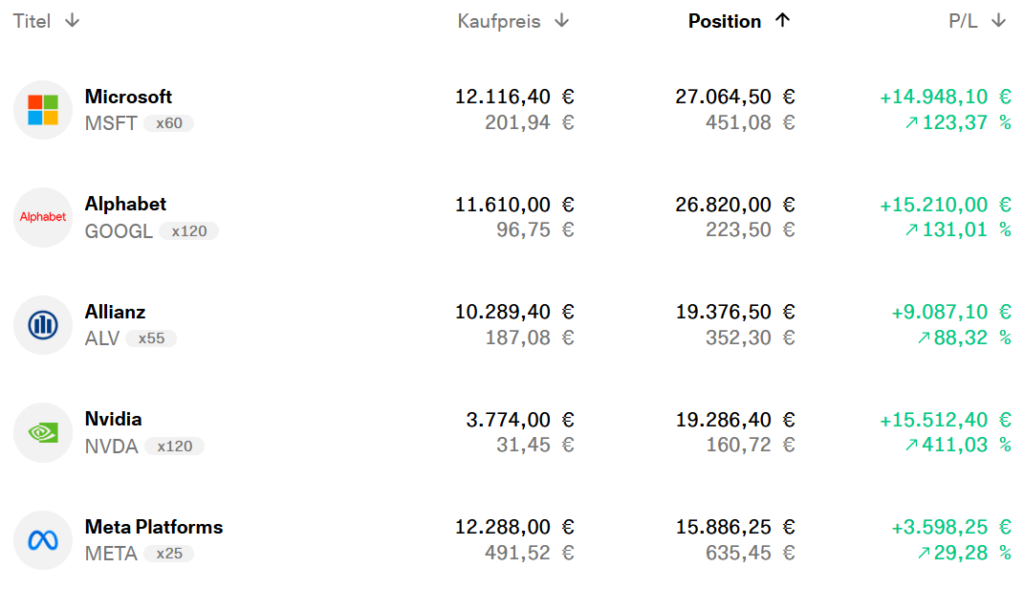Select the Kaufpreis column header
1024x589 pixels.
pos(498,21)
